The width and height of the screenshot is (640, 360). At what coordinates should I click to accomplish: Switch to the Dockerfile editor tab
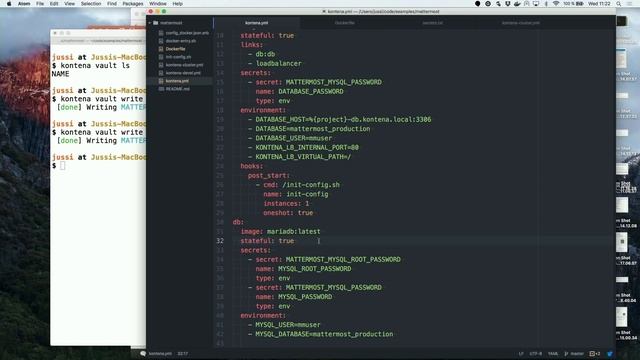tap(344, 23)
